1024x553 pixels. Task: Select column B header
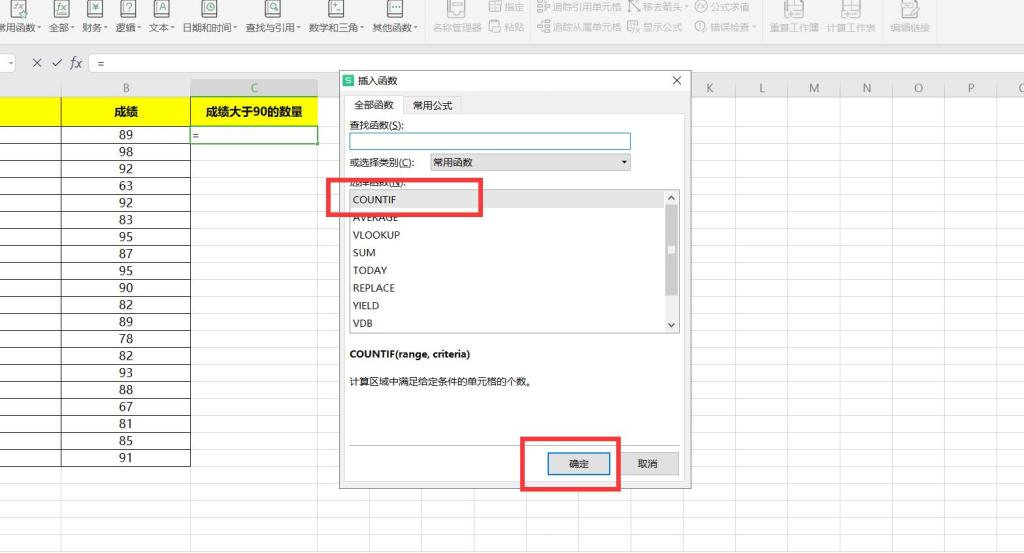coord(126,87)
